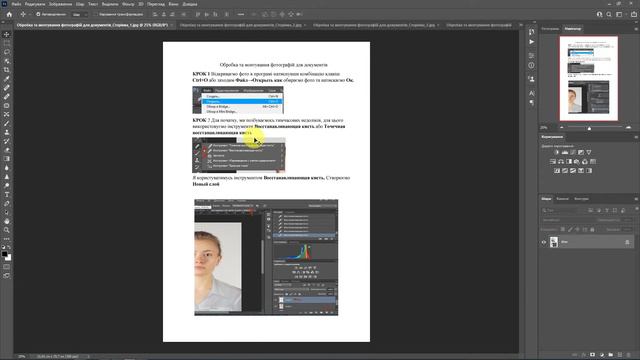The width and height of the screenshot is (640, 360).
Task: Open the Align and Distribute three-dots button
Action: tap(241, 14)
